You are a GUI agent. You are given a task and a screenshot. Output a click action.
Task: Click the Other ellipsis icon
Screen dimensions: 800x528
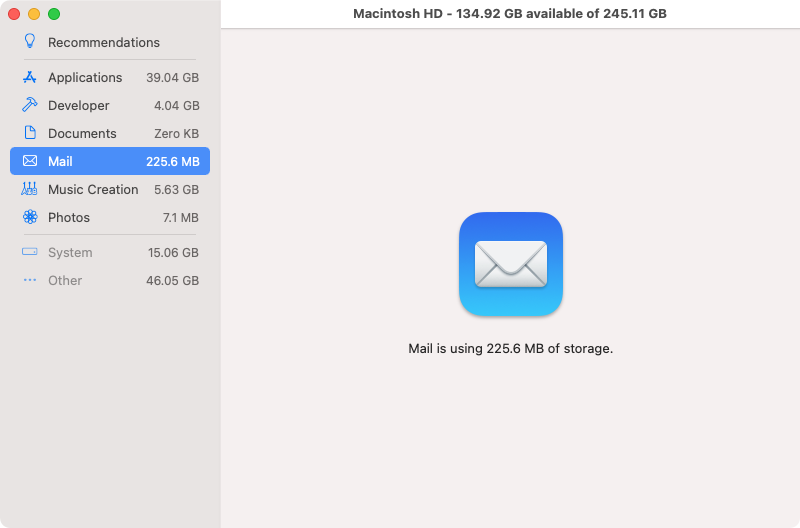coord(30,280)
